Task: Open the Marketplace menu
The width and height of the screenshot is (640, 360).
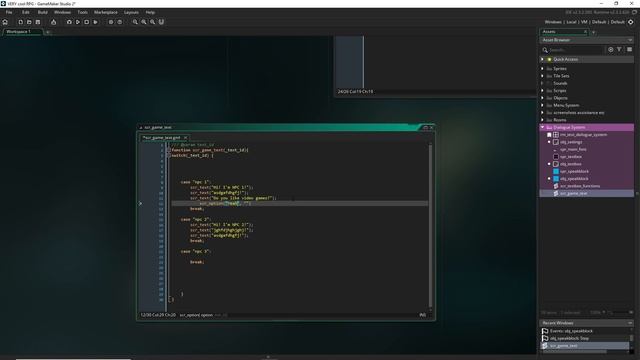Action: 106,12
